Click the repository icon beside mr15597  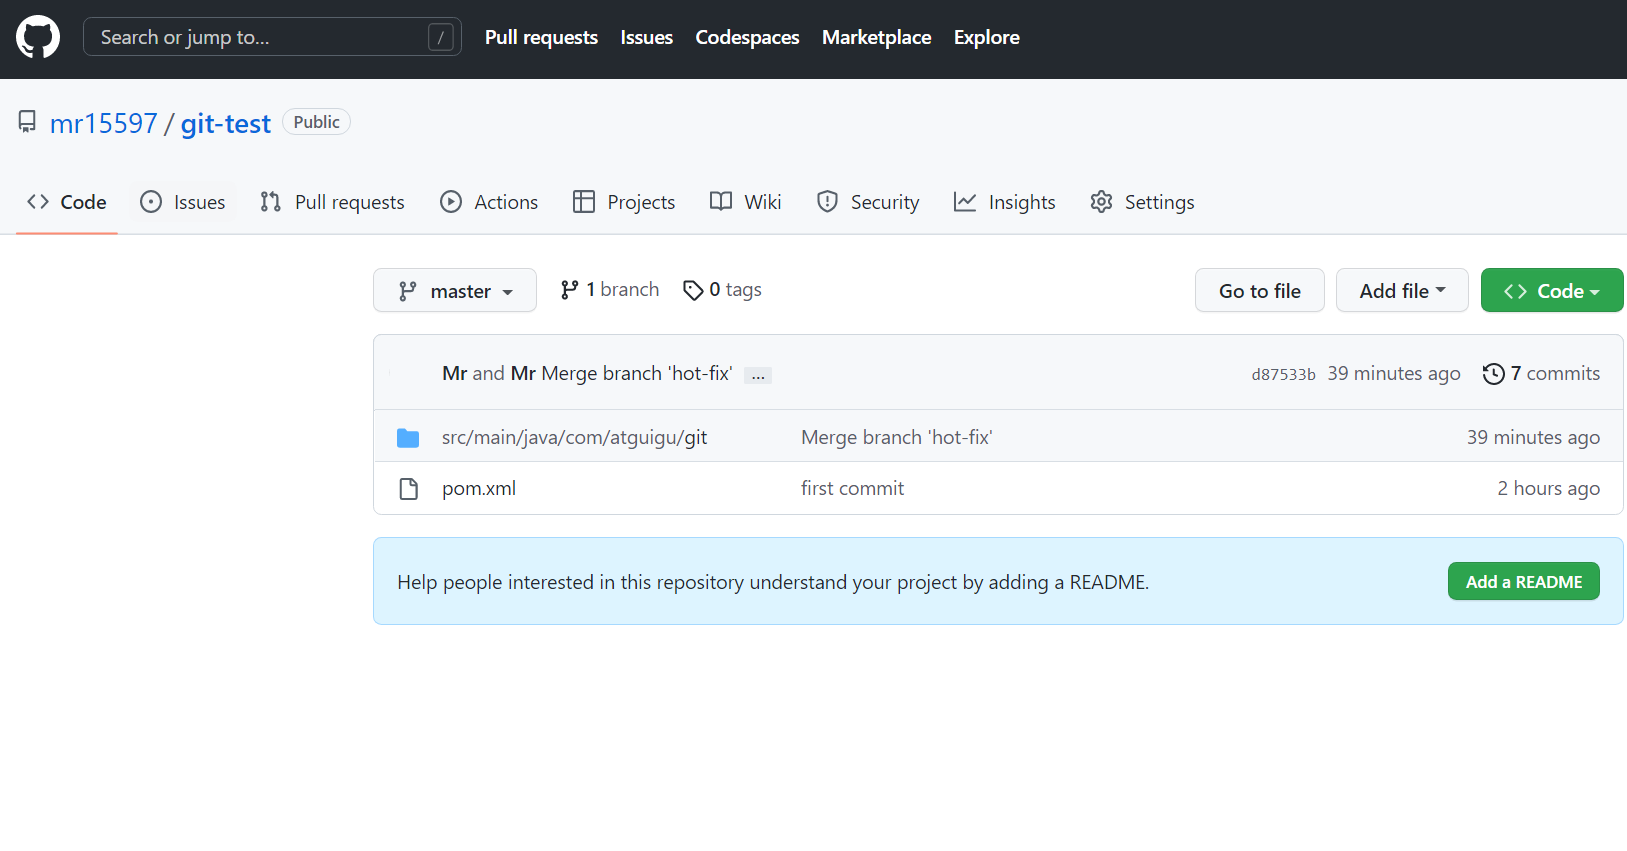click(x=27, y=122)
